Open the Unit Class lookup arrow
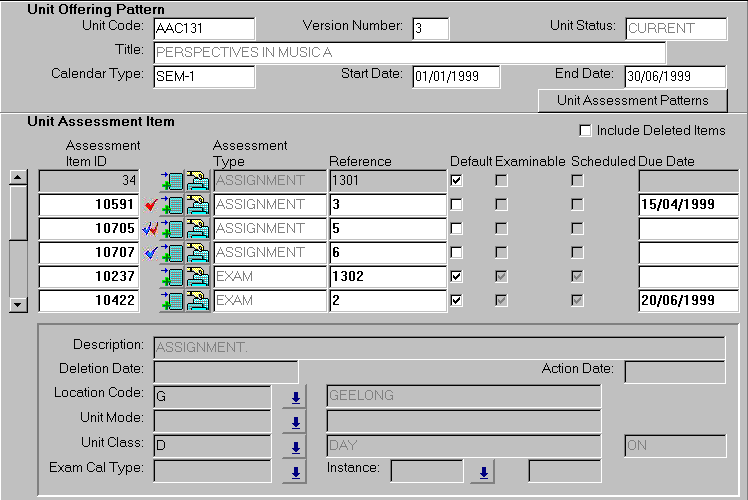 pyautogui.click(x=295, y=446)
